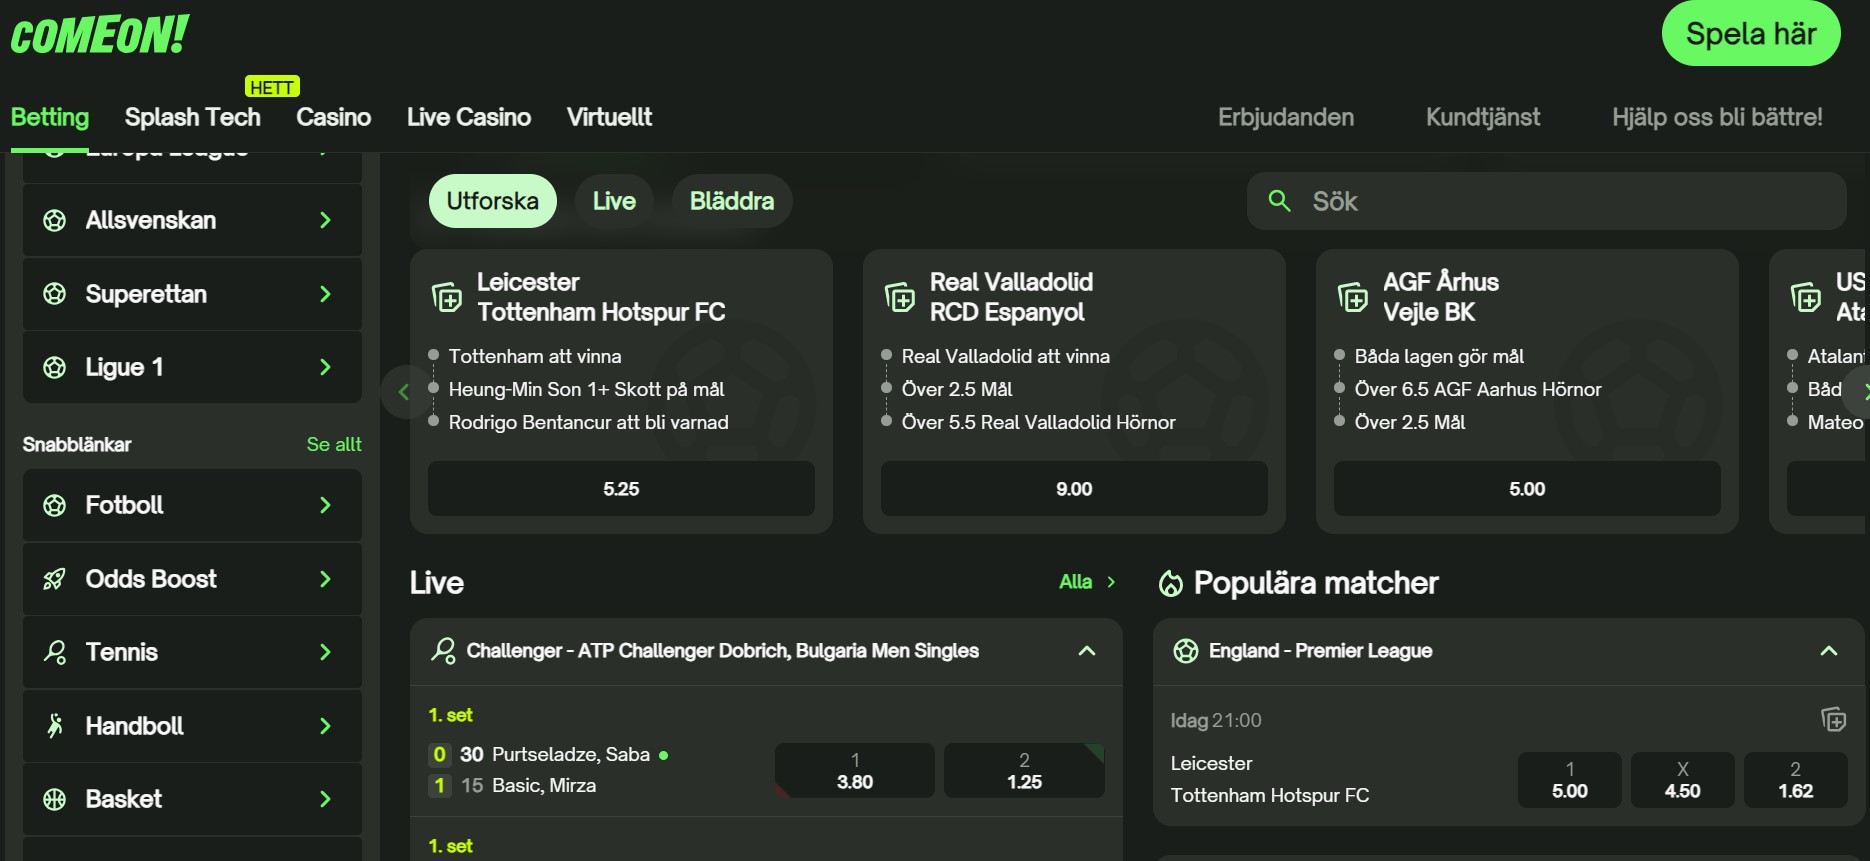
Task: Collapse the ATP Challenger Dobrich section
Action: click(1087, 651)
